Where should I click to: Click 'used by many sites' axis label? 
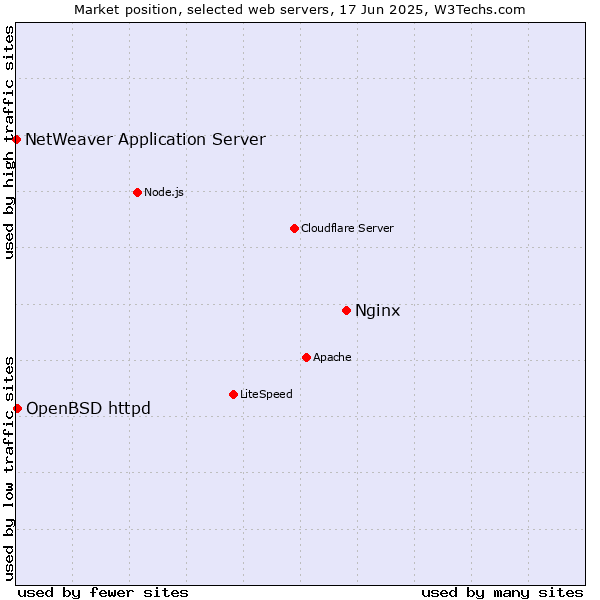click(502, 593)
